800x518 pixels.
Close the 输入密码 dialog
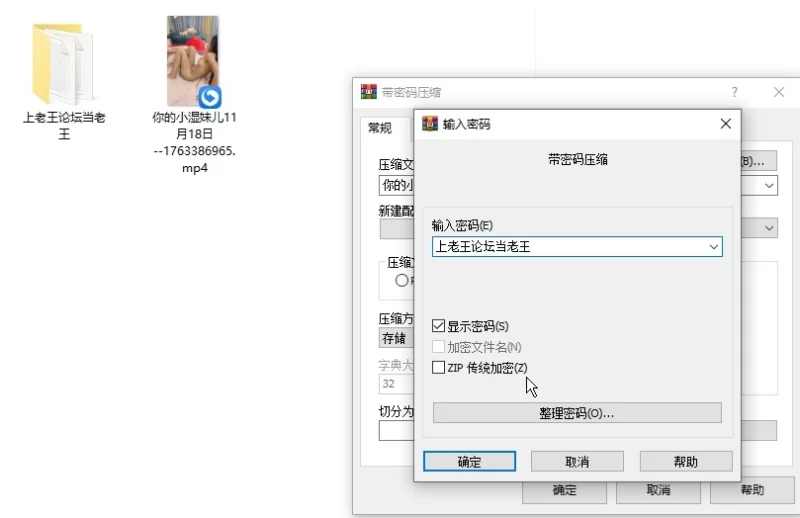pyautogui.click(x=726, y=124)
